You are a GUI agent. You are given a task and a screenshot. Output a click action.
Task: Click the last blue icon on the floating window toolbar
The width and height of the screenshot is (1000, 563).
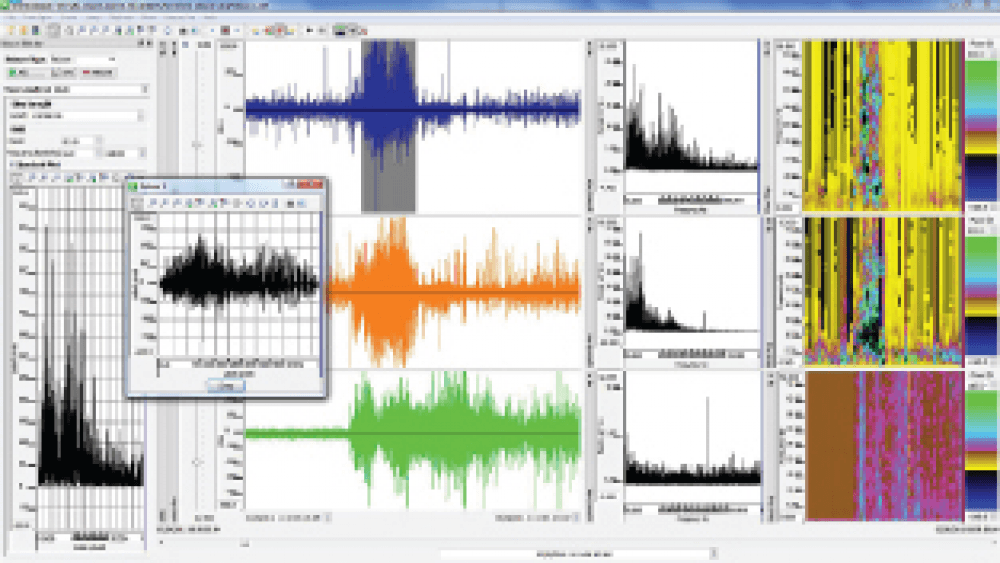pyautogui.click(x=301, y=203)
